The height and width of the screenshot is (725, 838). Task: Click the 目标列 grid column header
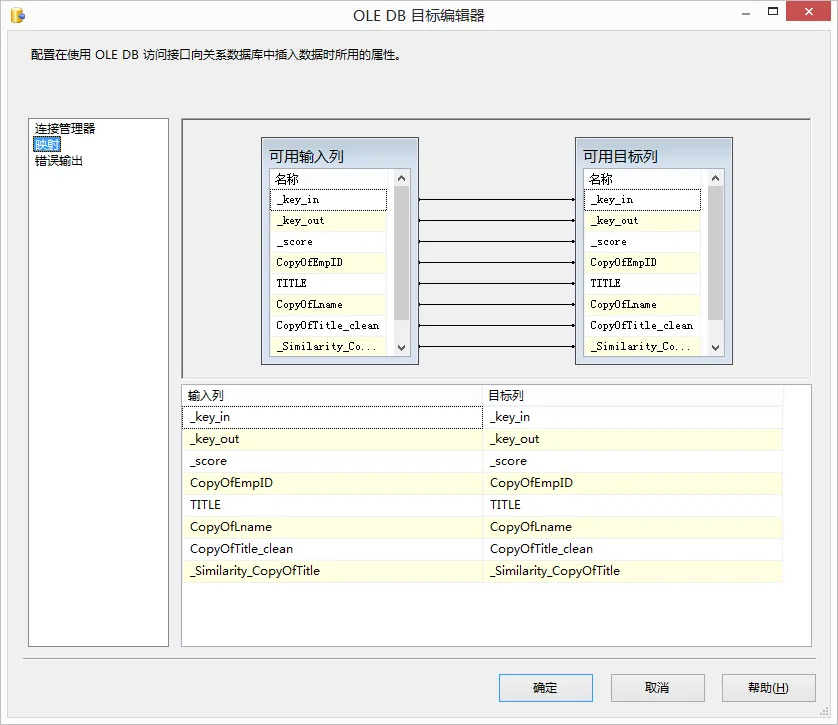click(x=632, y=396)
